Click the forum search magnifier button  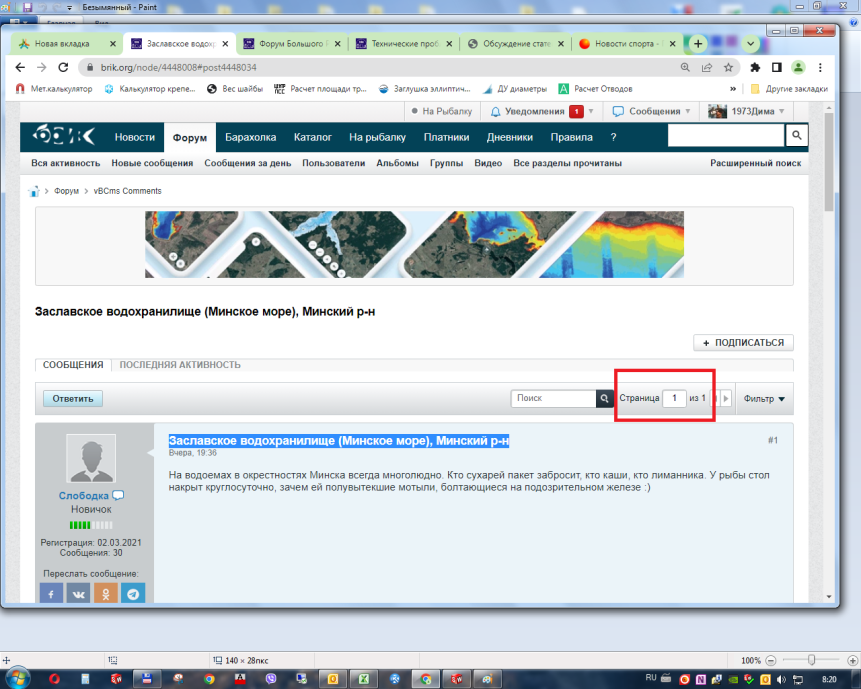tap(604, 398)
